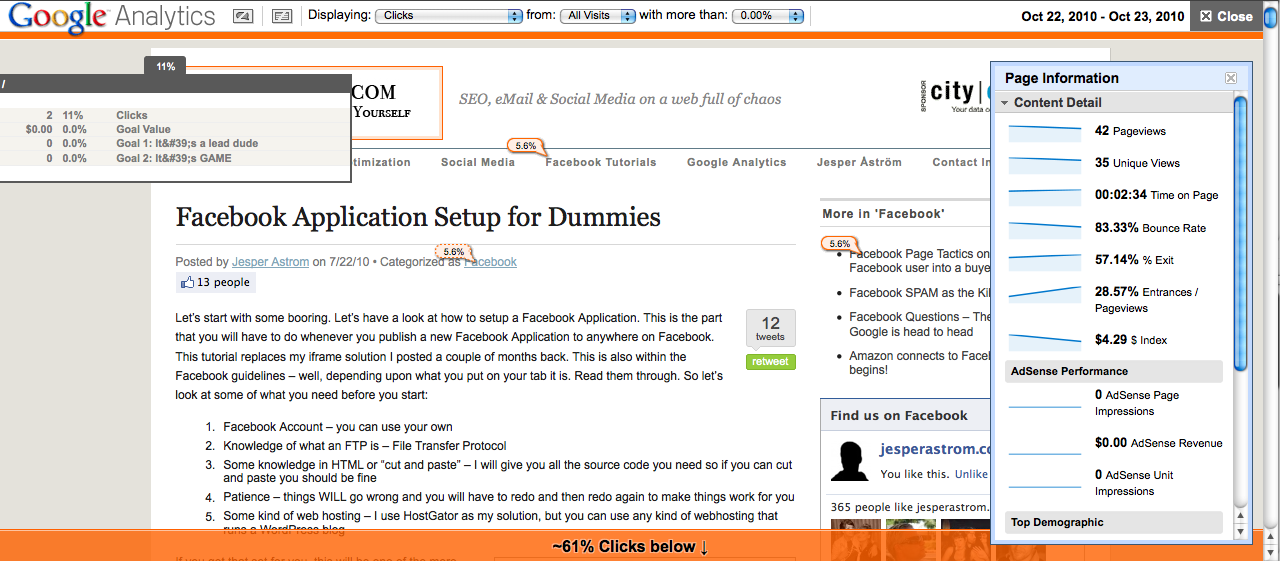The height and width of the screenshot is (561, 1280).
Task: Click the Facebook Like thumbs-up icon
Action: pos(187,282)
